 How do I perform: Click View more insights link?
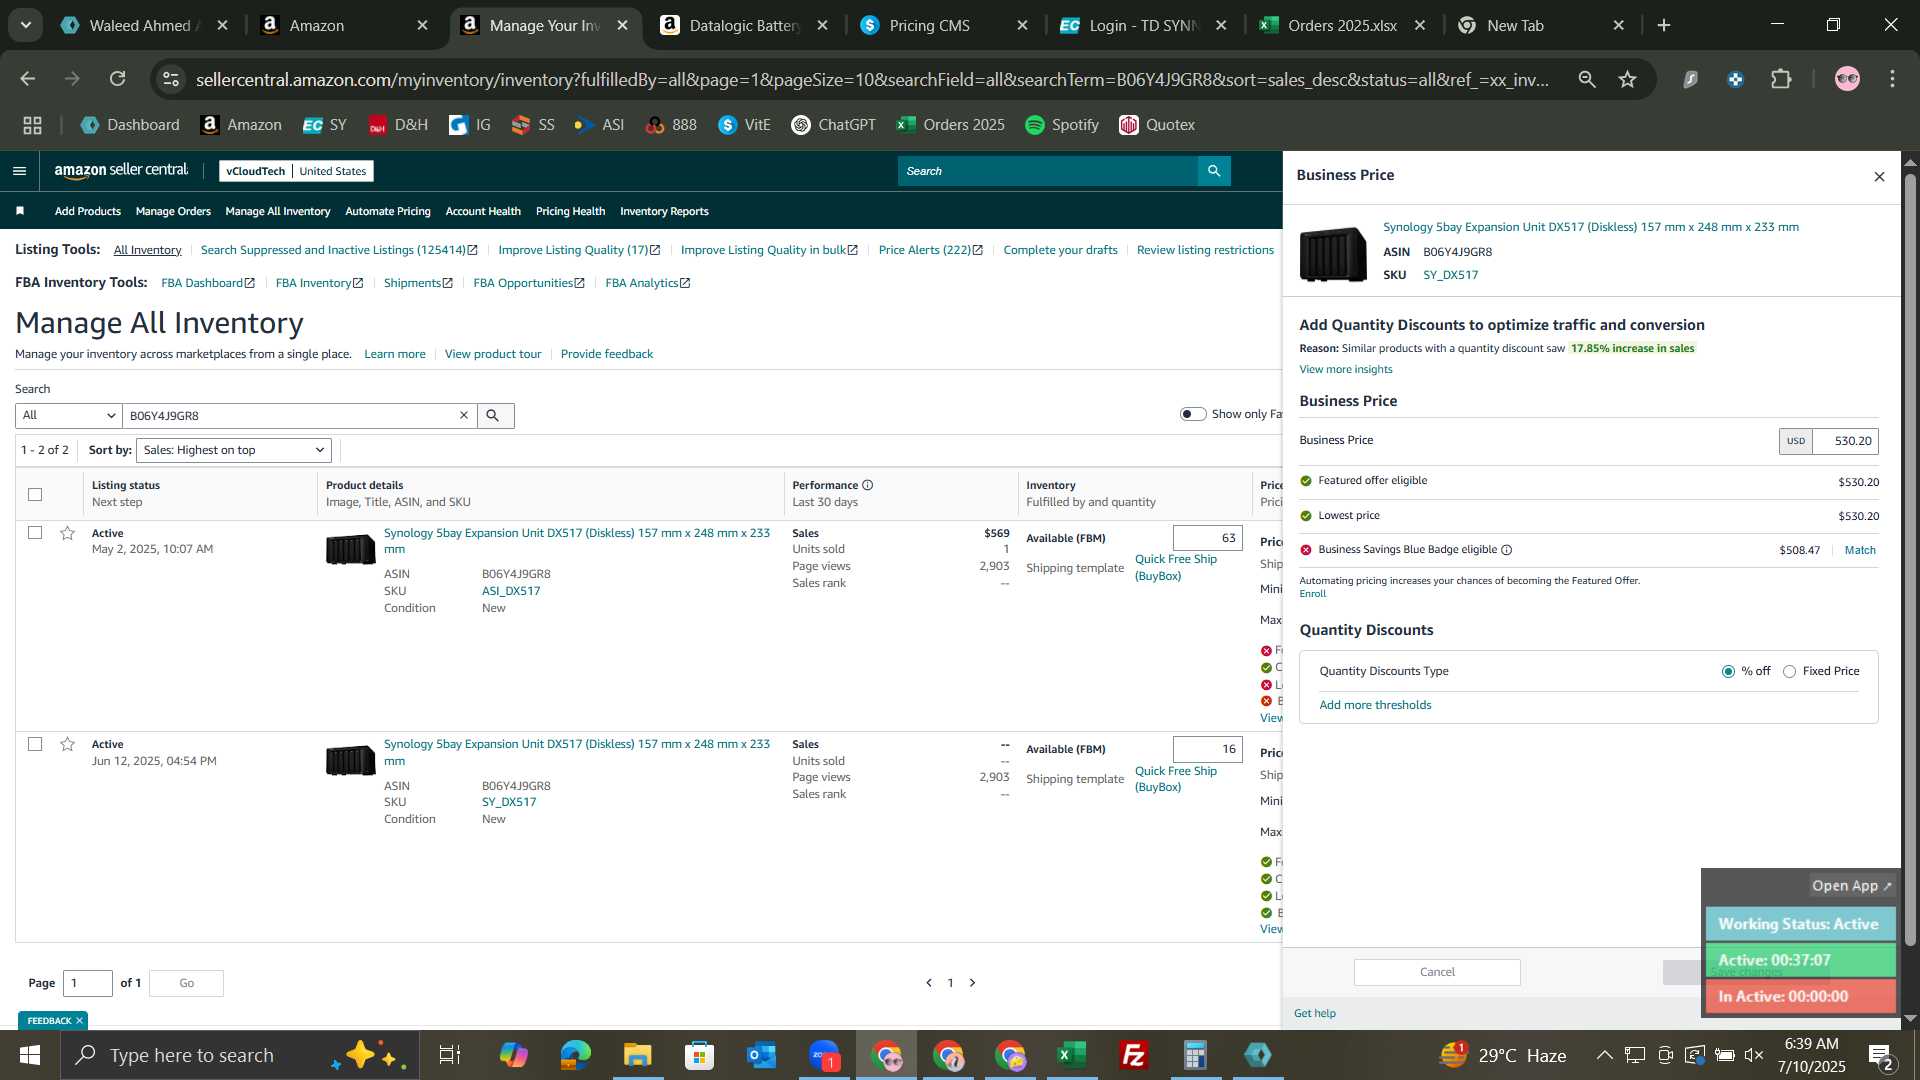pyautogui.click(x=1345, y=370)
